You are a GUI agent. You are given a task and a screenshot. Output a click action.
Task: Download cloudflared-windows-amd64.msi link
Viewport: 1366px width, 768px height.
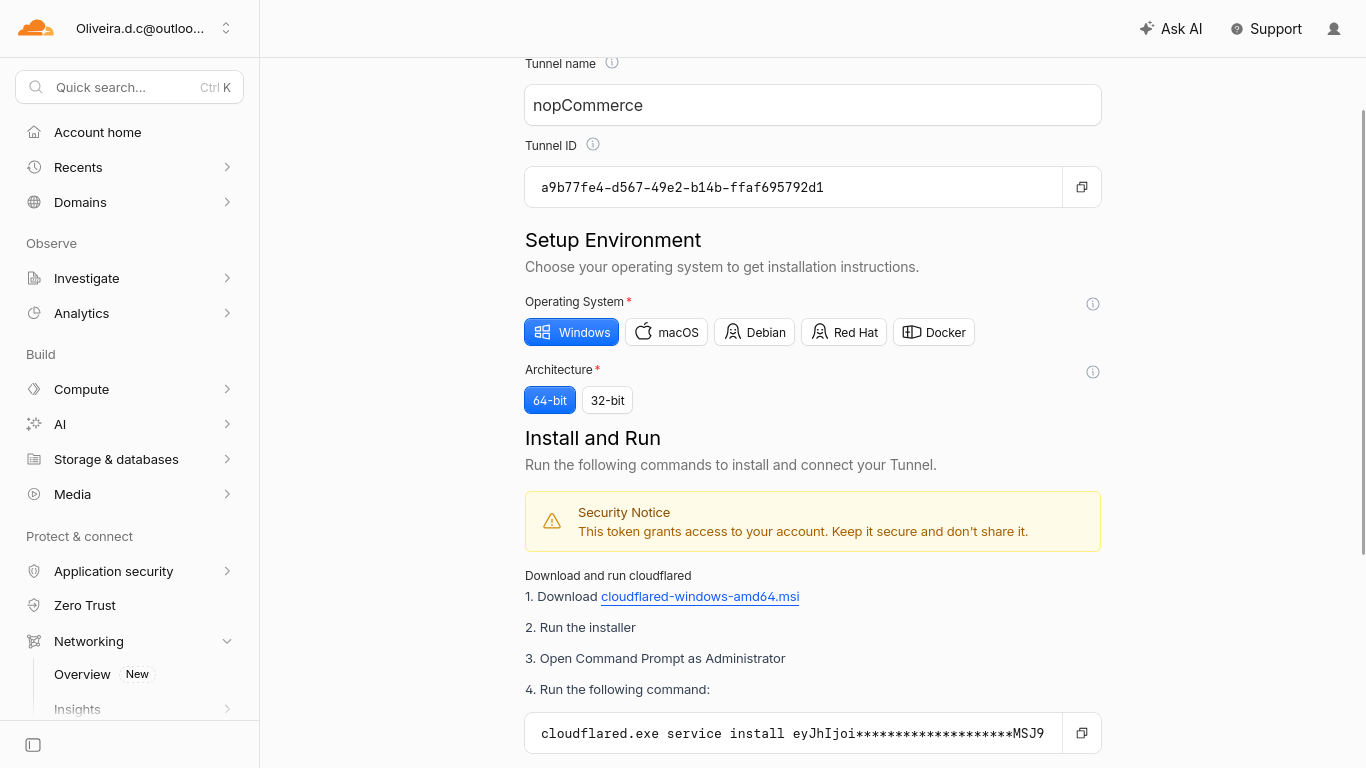coord(700,597)
